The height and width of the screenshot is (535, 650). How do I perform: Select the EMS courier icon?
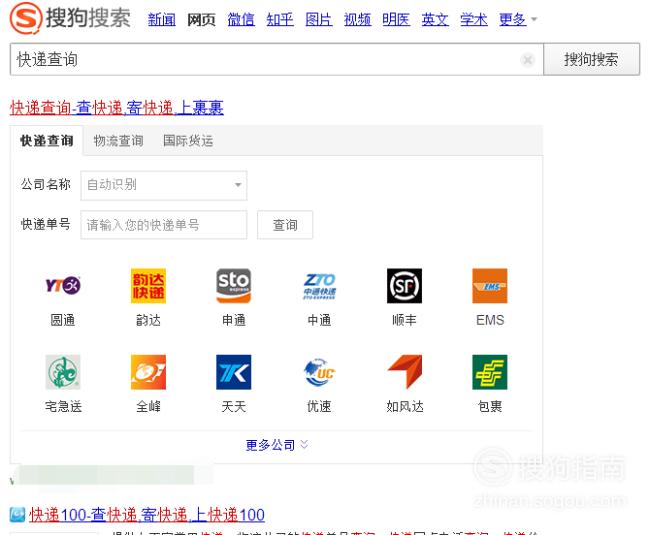(x=490, y=286)
